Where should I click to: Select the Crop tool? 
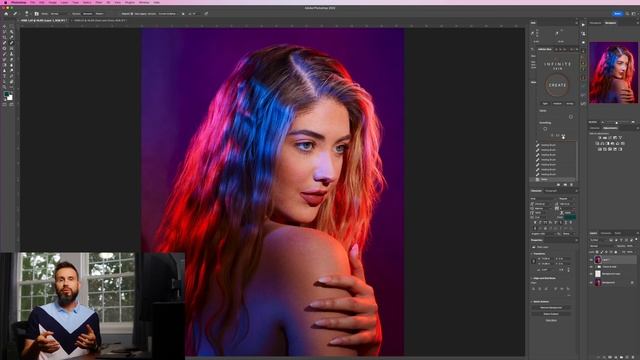pyautogui.click(x=4, y=37)
